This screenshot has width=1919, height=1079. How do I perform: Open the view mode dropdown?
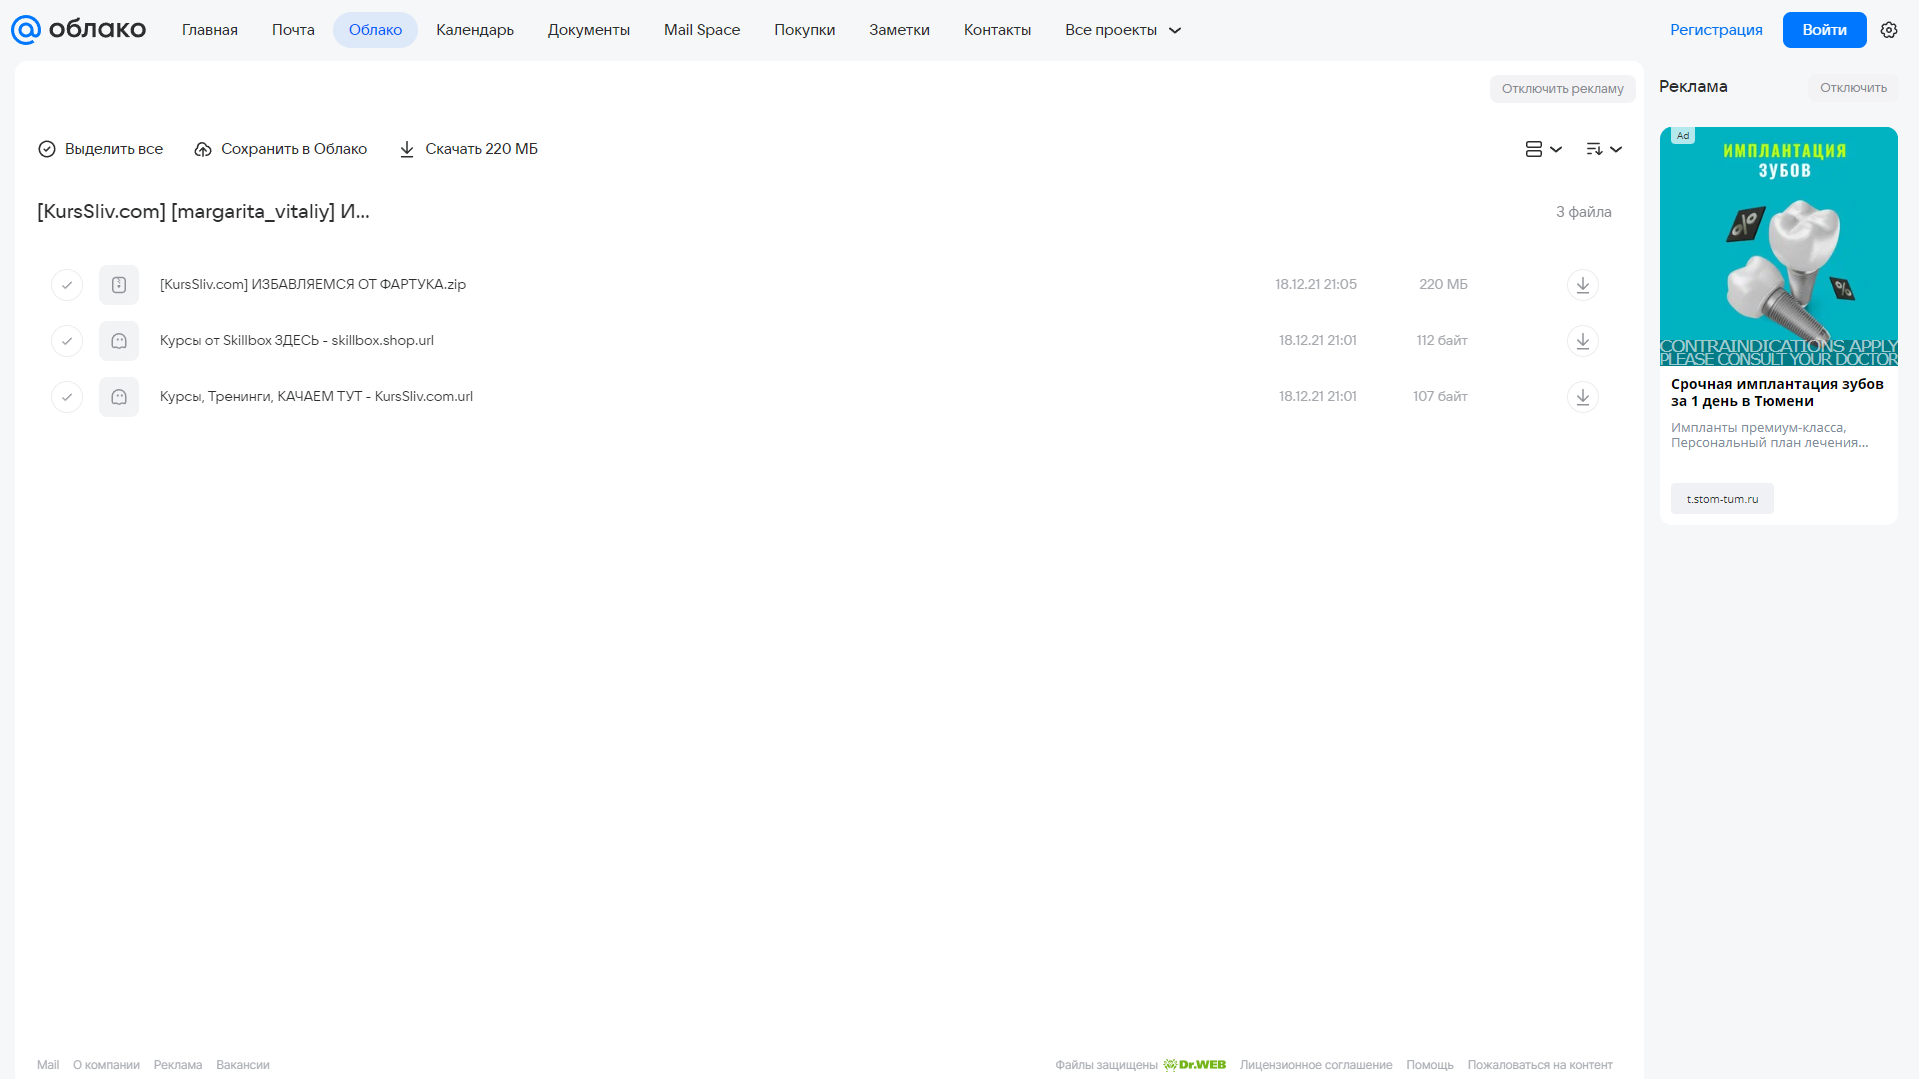pyautogui.click(x=1543, y=149)
